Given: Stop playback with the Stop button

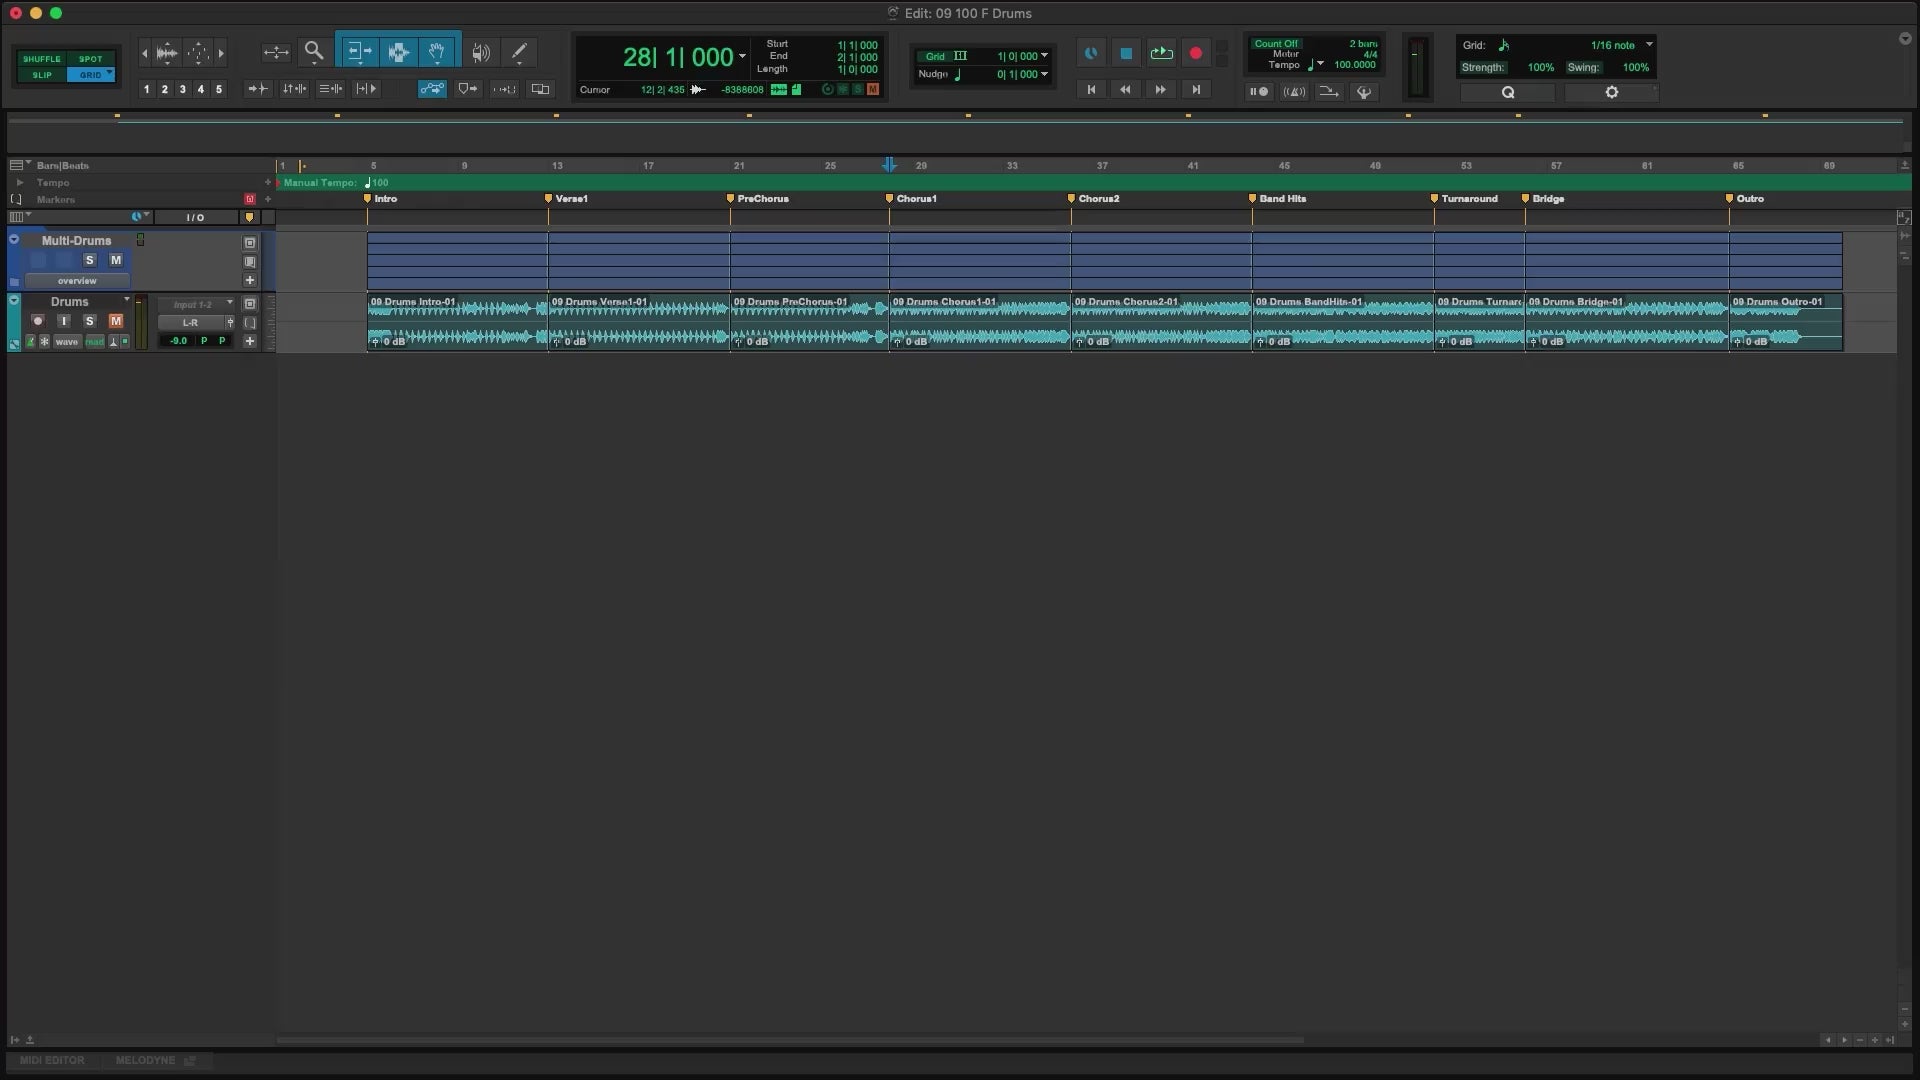Looking at the screenshot, I should pyautogui.click(x=1126, y=53).
